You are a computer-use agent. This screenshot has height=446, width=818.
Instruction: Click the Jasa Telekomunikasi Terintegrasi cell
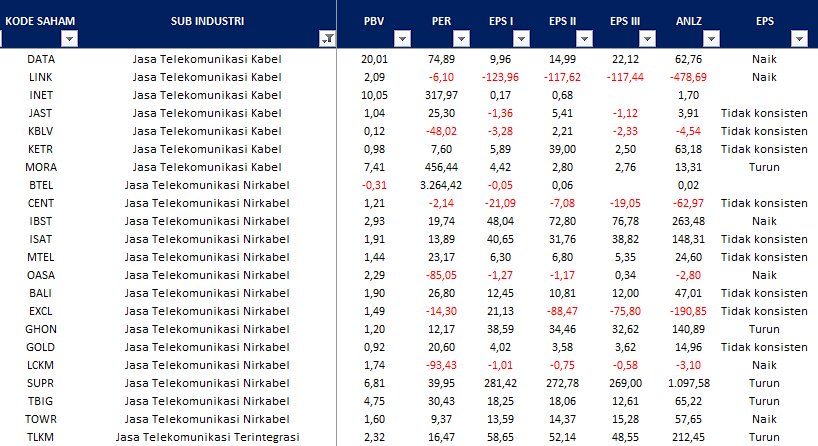pyautogui.click(x=206, y=437)
